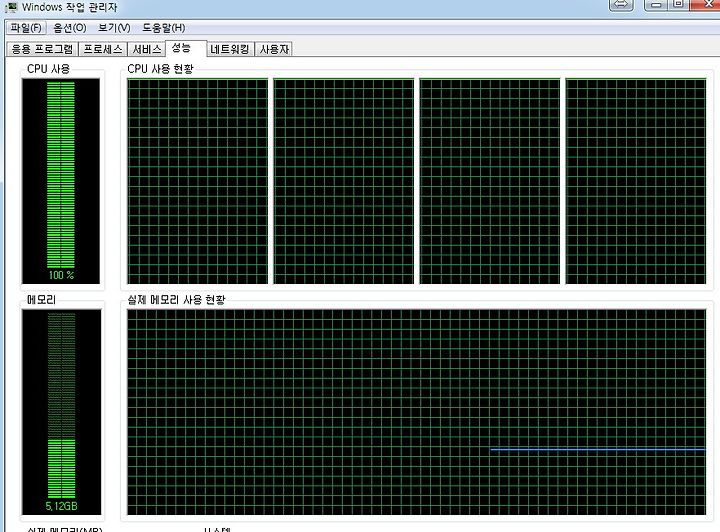The image size is (720, 532).
Task: Open the 파일(F) menu
Action: (x=26, y=28)
